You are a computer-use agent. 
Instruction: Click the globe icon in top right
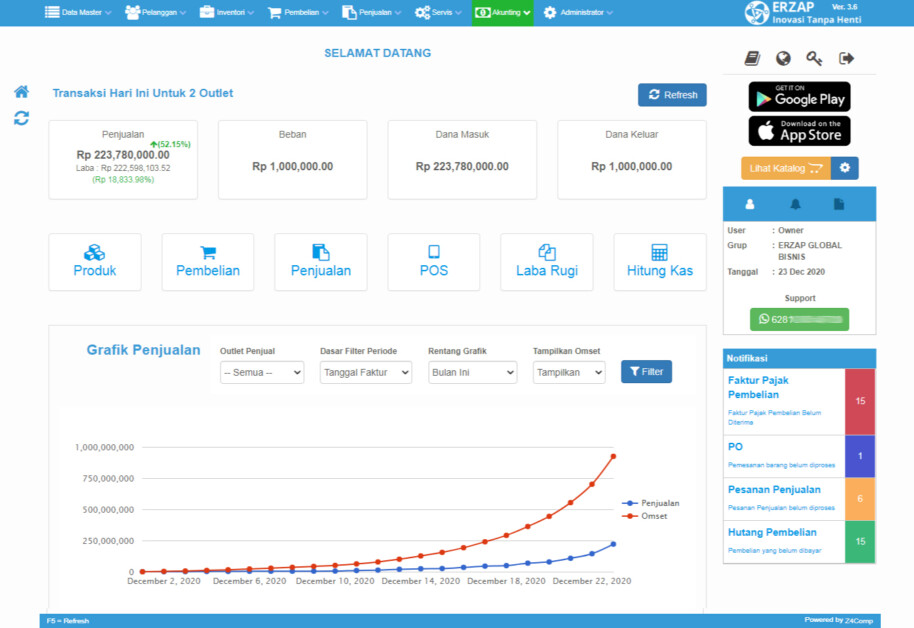(x=783, y=59)
